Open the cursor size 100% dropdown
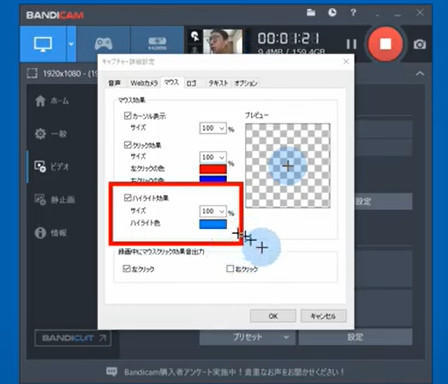Viewport: 448px width, 384px height. (x=213, y=128)
